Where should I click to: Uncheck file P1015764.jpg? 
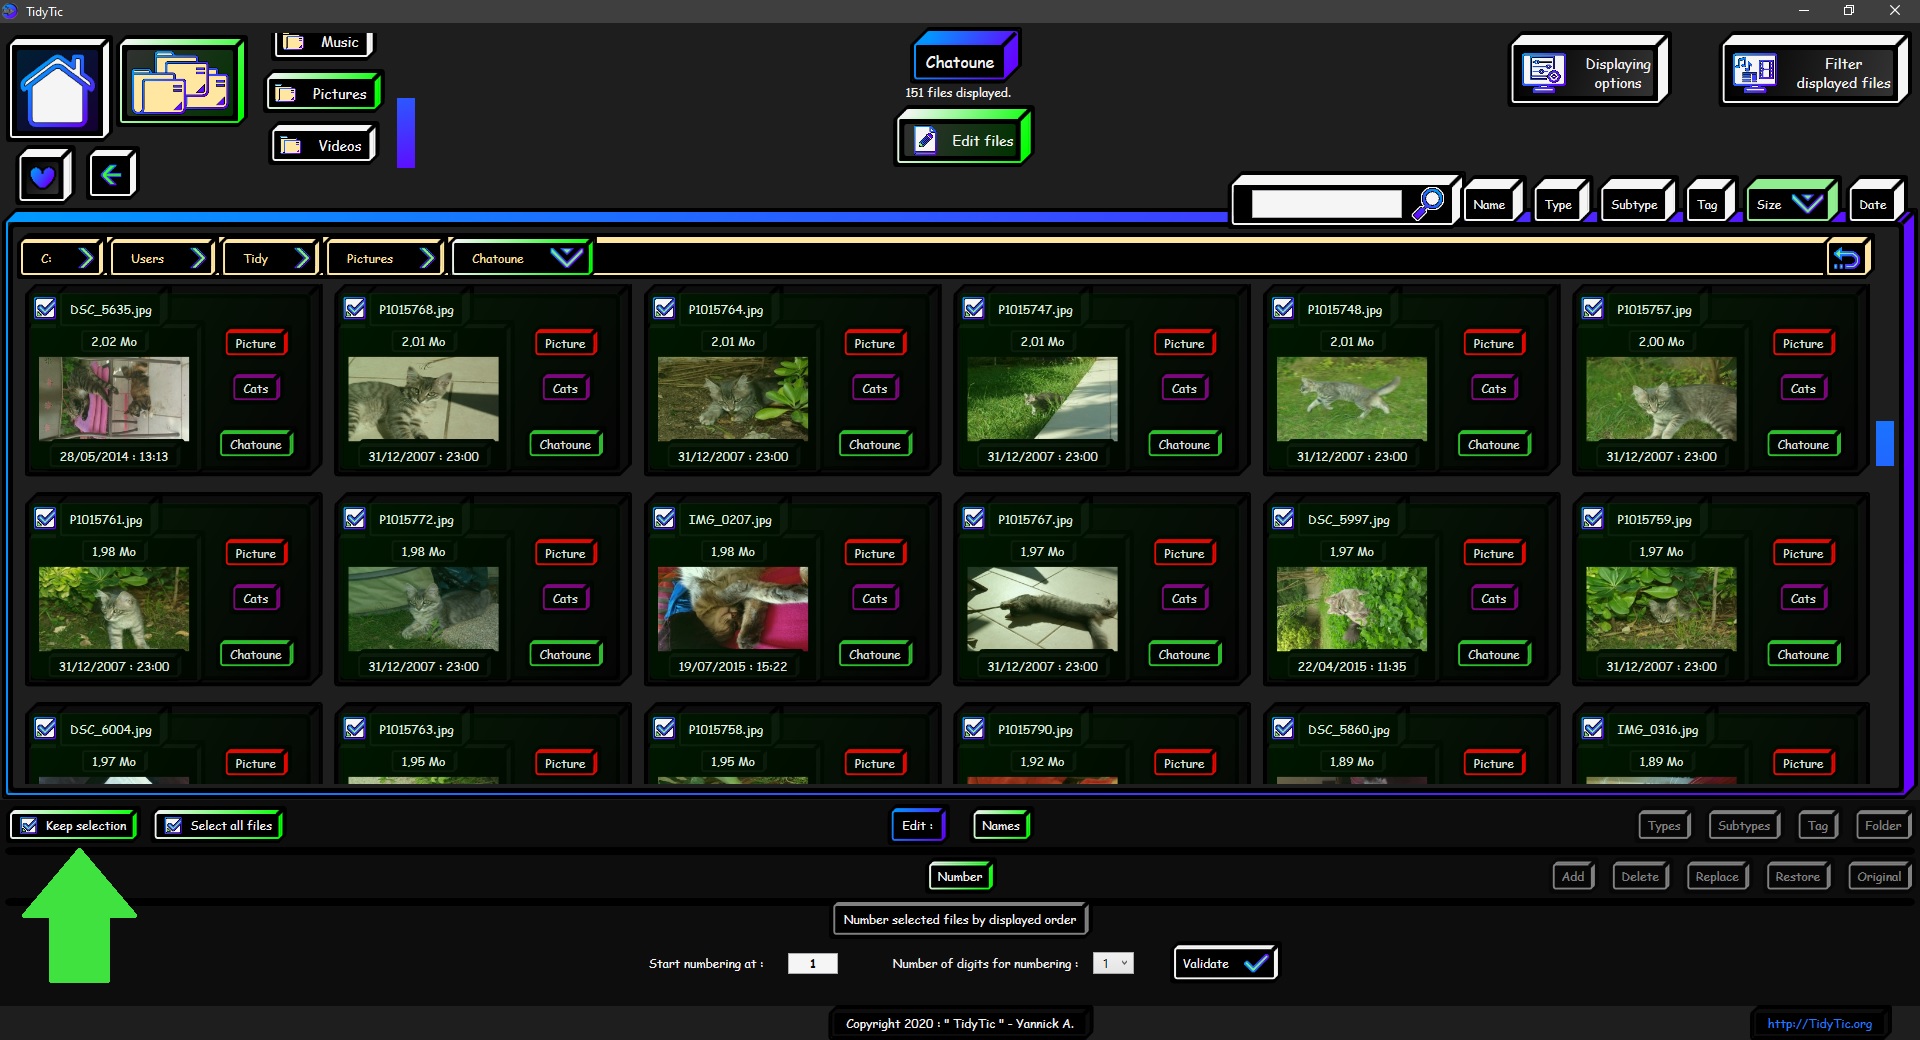(664, 309)
